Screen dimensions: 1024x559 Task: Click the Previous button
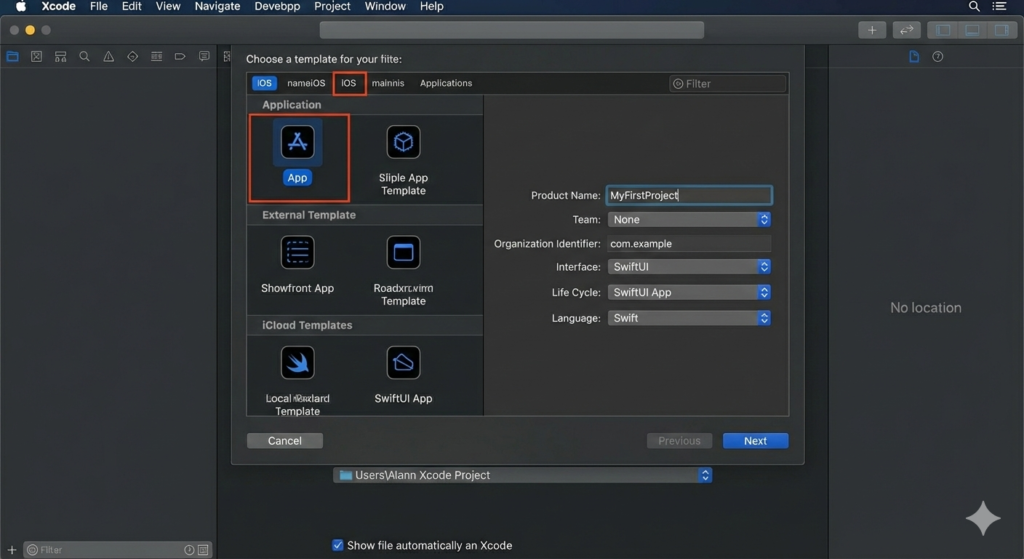click(679, 441)
